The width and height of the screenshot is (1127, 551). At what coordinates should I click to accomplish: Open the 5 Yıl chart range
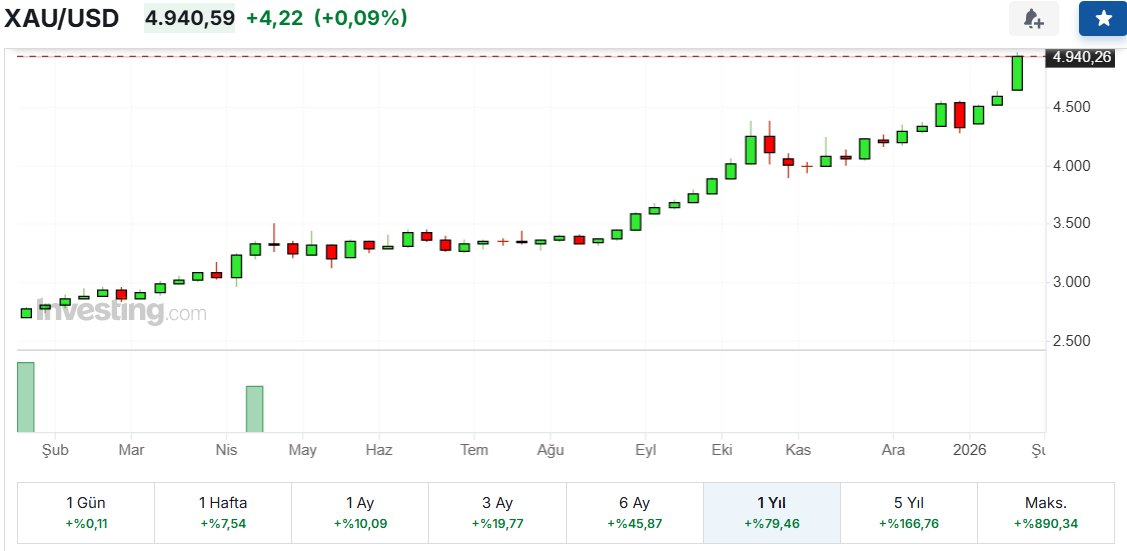tap(909, 512)
